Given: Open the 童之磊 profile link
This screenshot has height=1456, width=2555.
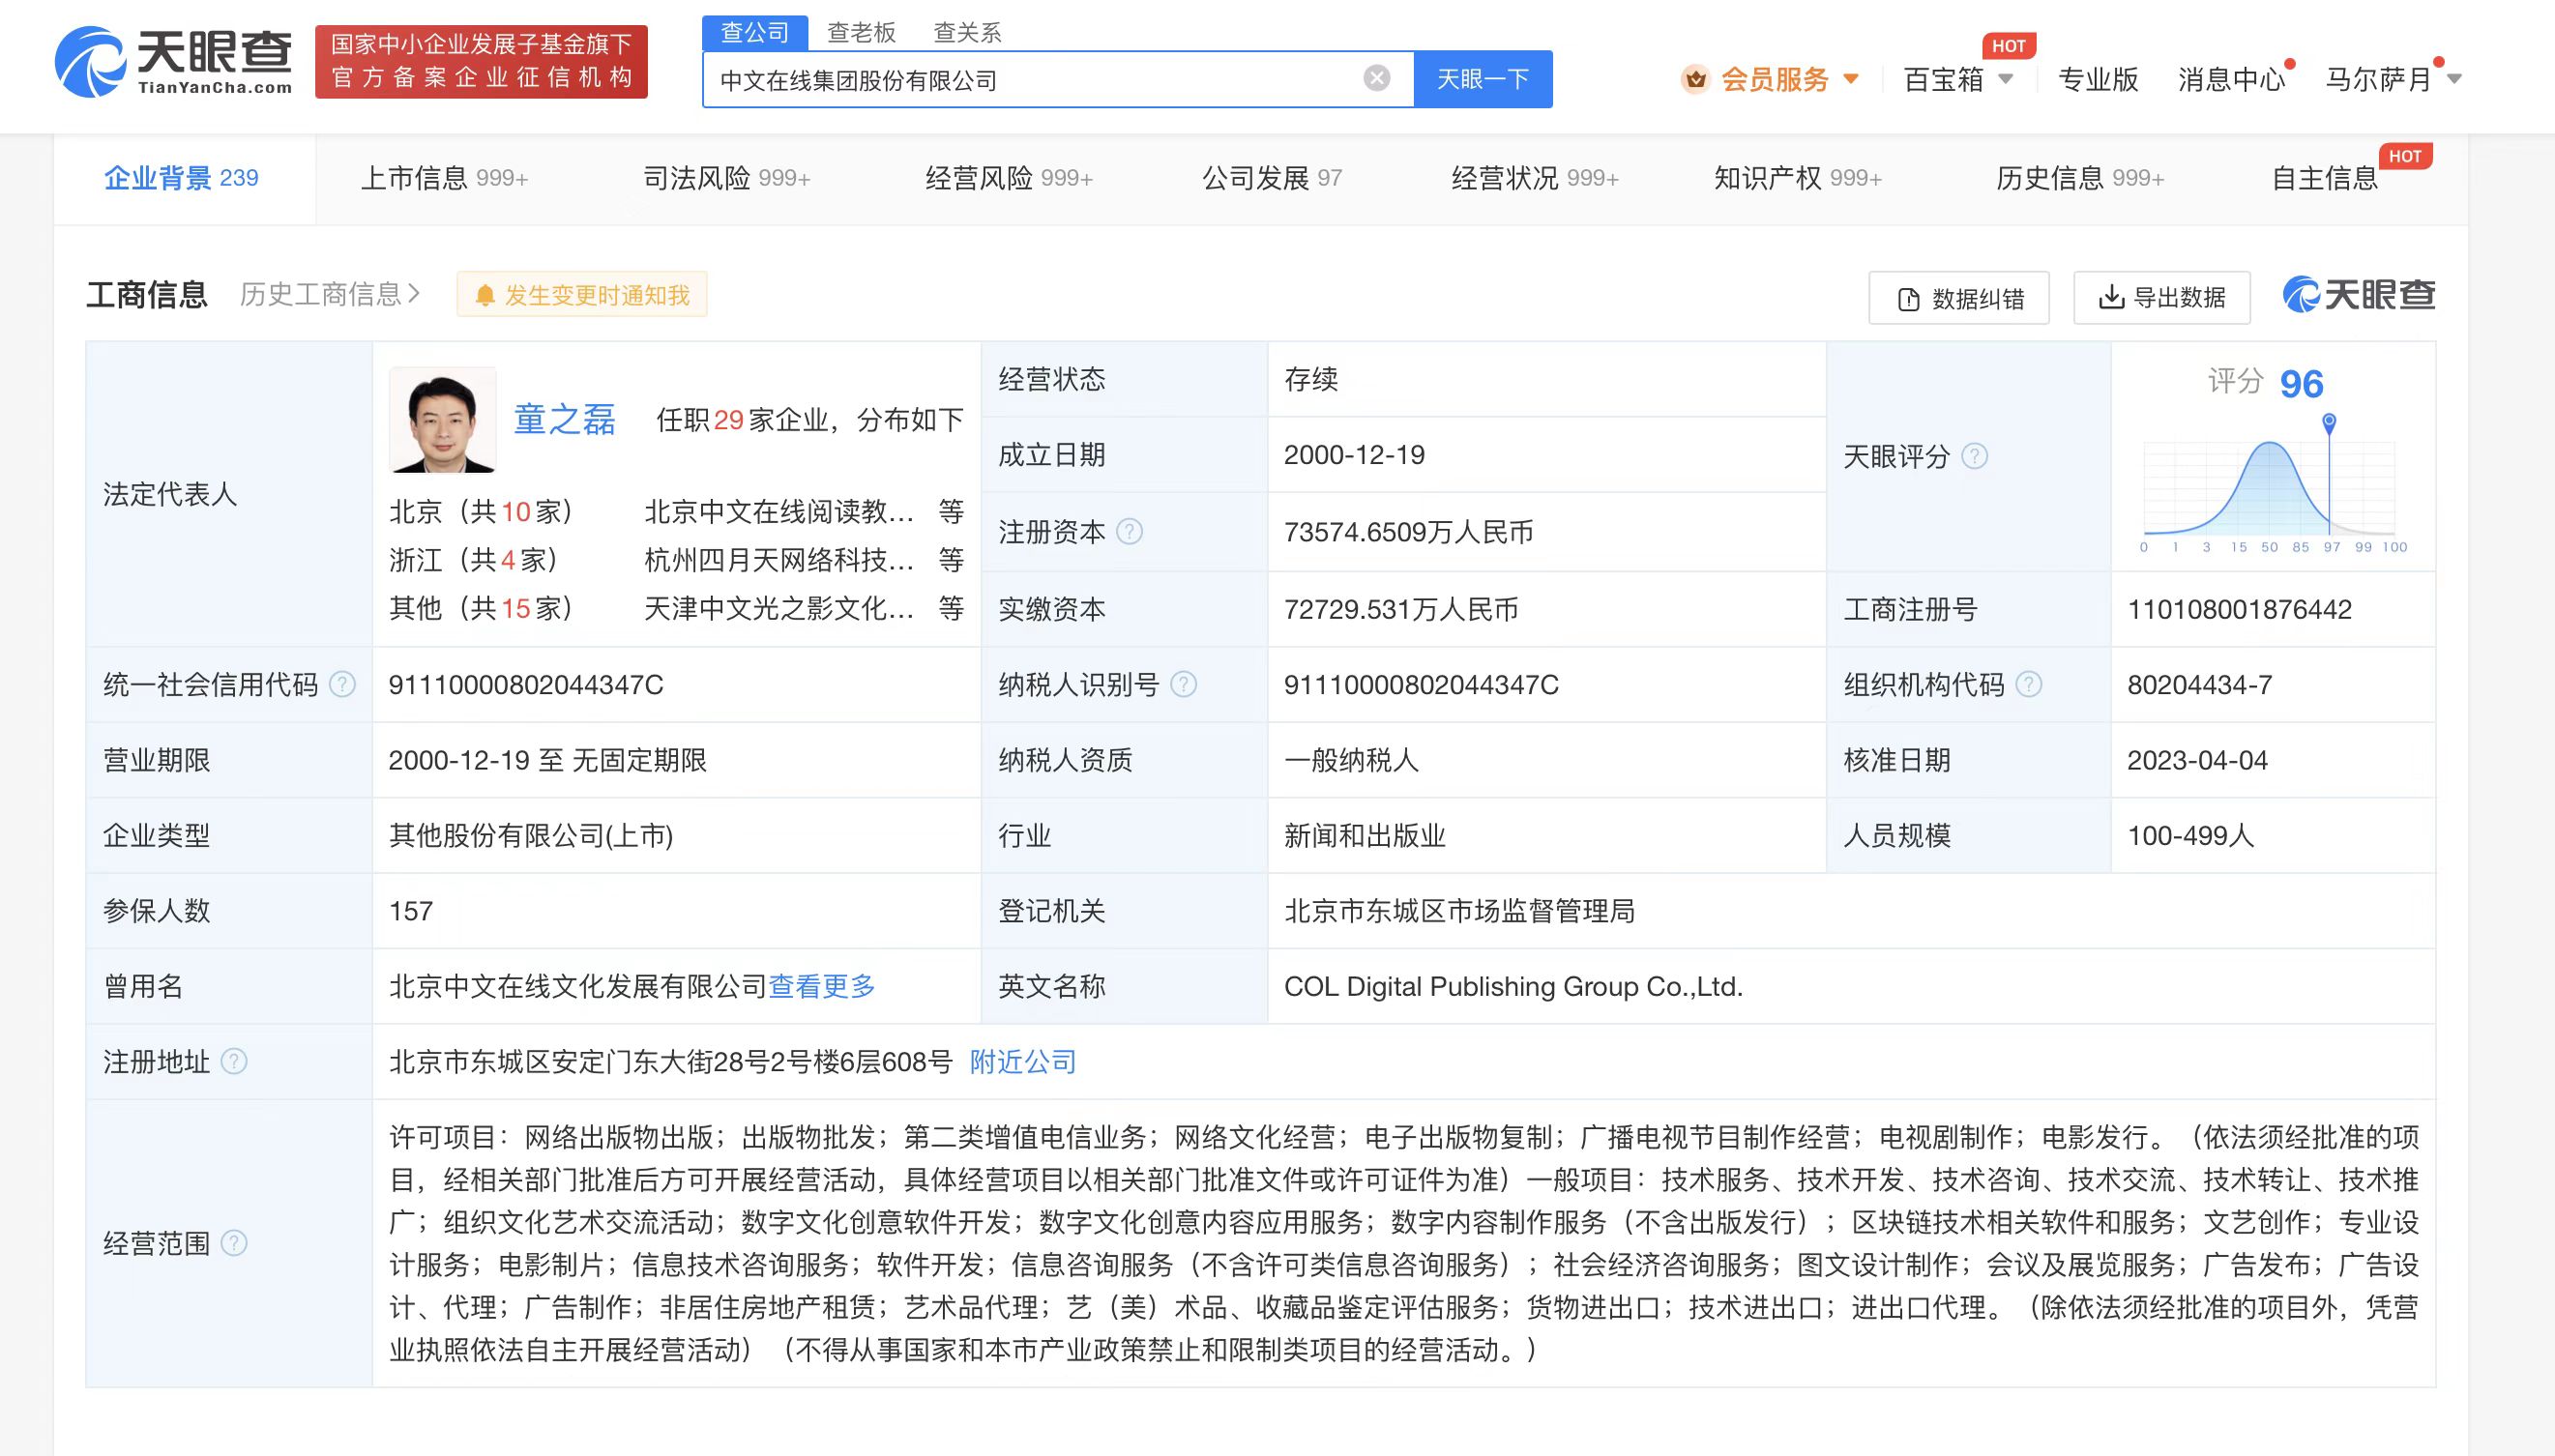Looking at the screenshot, I should click(x=565, y=419).
